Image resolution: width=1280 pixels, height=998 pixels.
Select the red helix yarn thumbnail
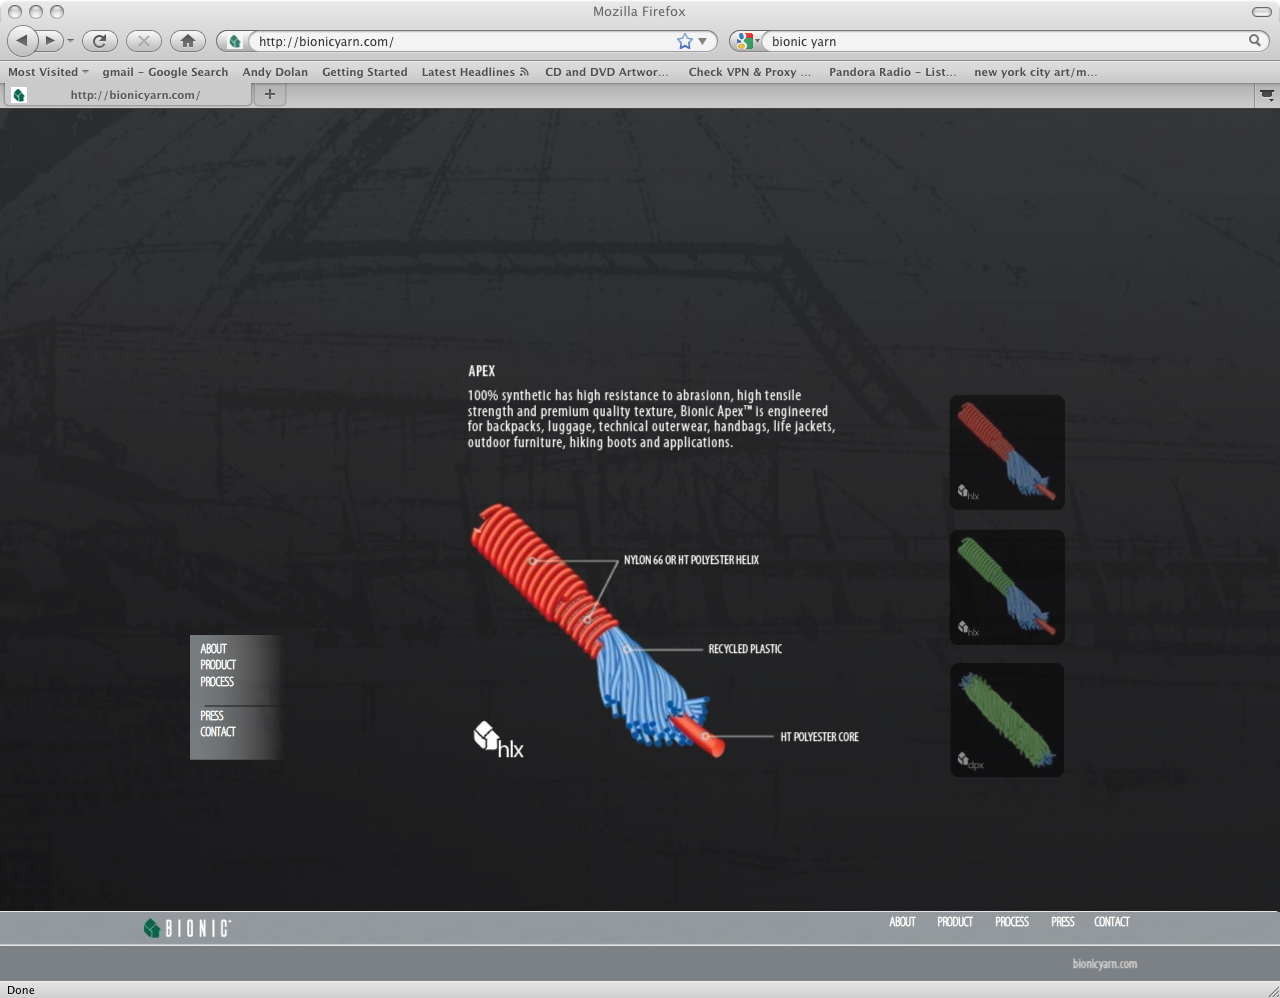point(1007,452)
